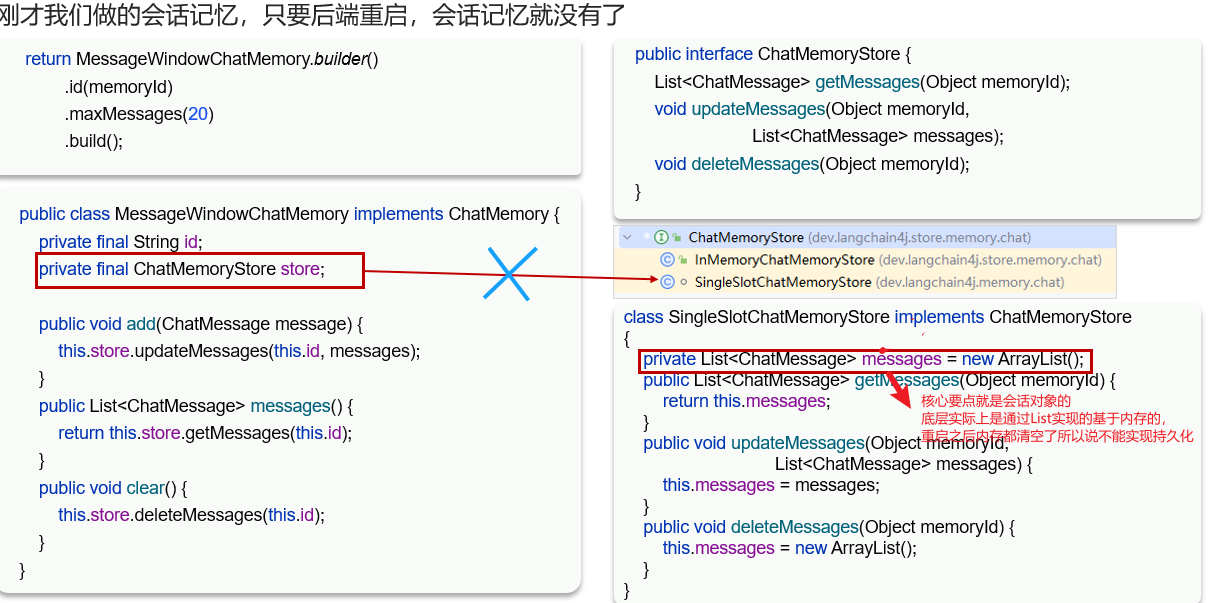Click the class icon beside InMemoryChatMemoryStore
The image size is (1212, 603).
click(x=667, y=260)
